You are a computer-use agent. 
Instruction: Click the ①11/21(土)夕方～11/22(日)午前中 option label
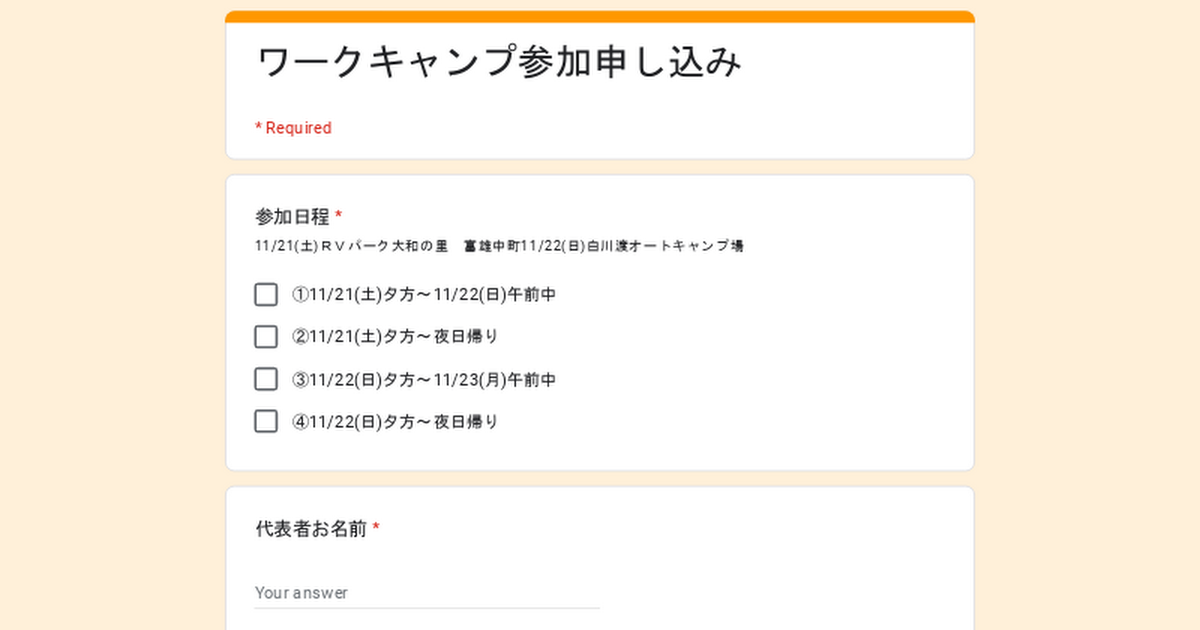[x=424, y=295]
